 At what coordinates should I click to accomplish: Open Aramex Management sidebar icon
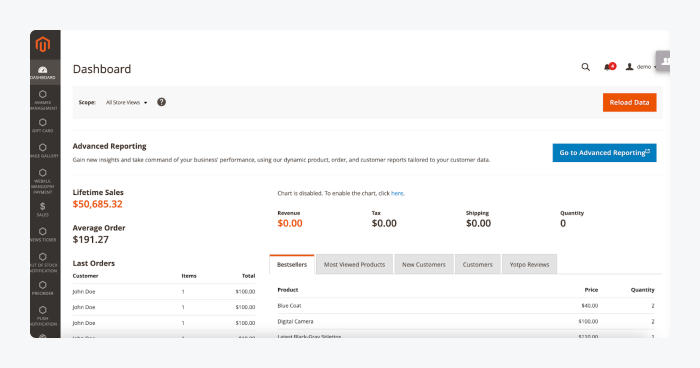[43, 100]
